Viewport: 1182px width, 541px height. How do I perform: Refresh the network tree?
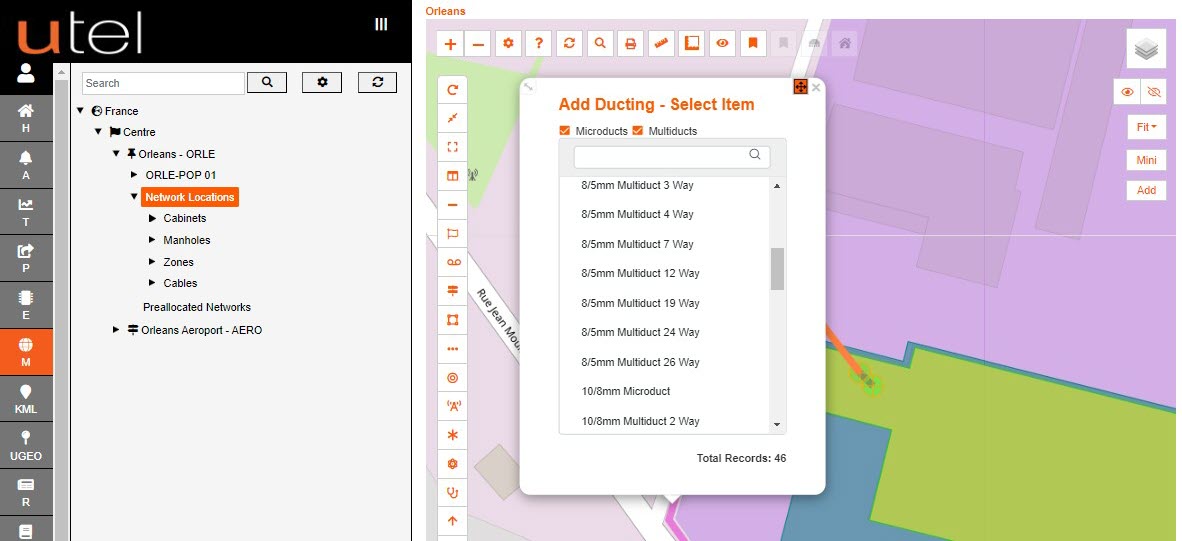[x=378, y=83]
